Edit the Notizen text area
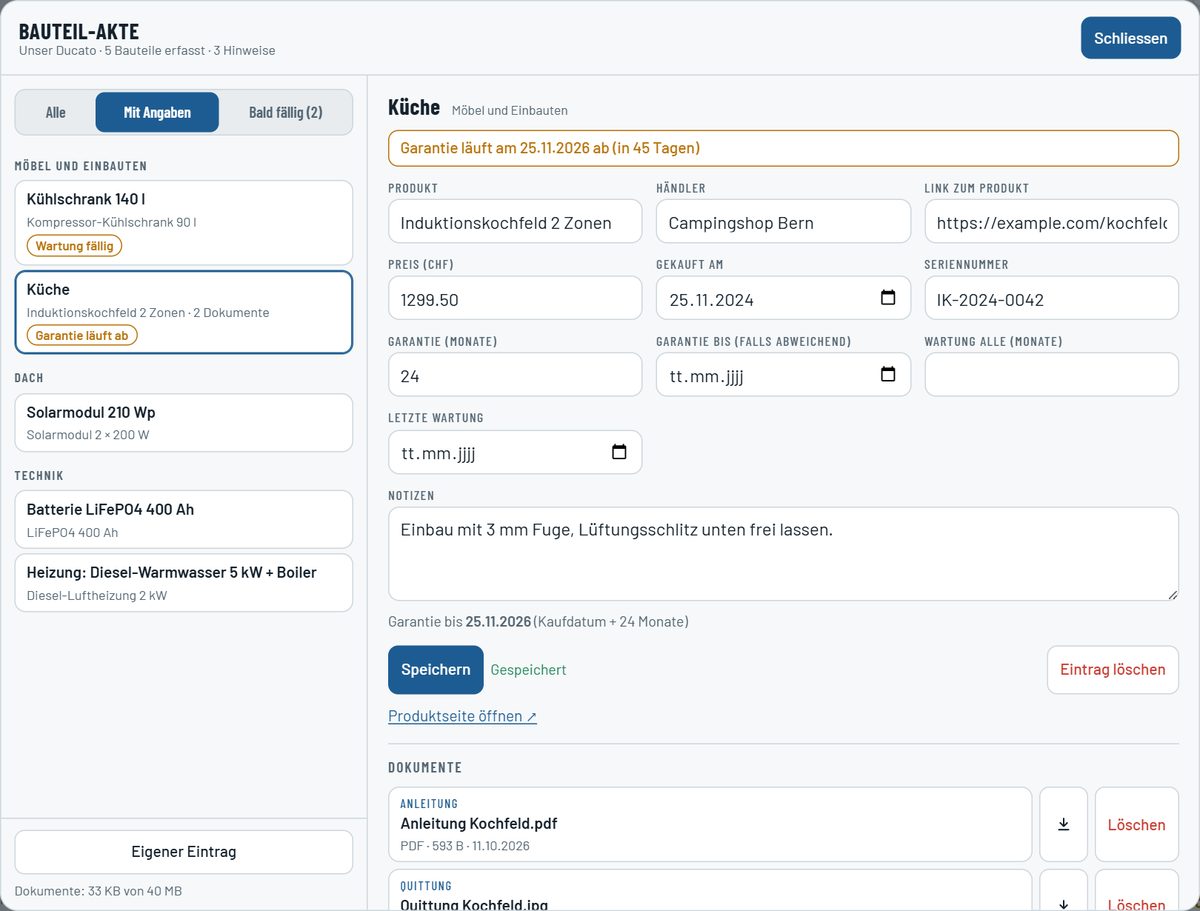 coord(783,554)
